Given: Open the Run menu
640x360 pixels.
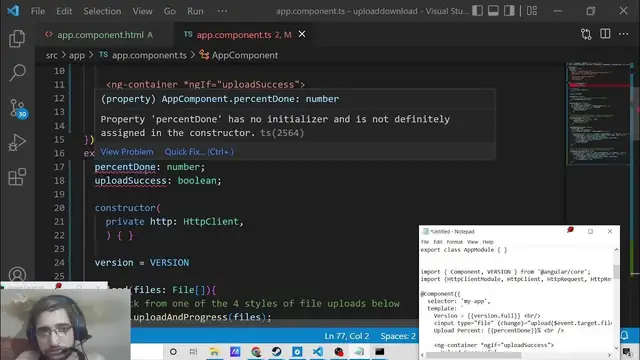Looking at the screenshot, I should 195,11.
